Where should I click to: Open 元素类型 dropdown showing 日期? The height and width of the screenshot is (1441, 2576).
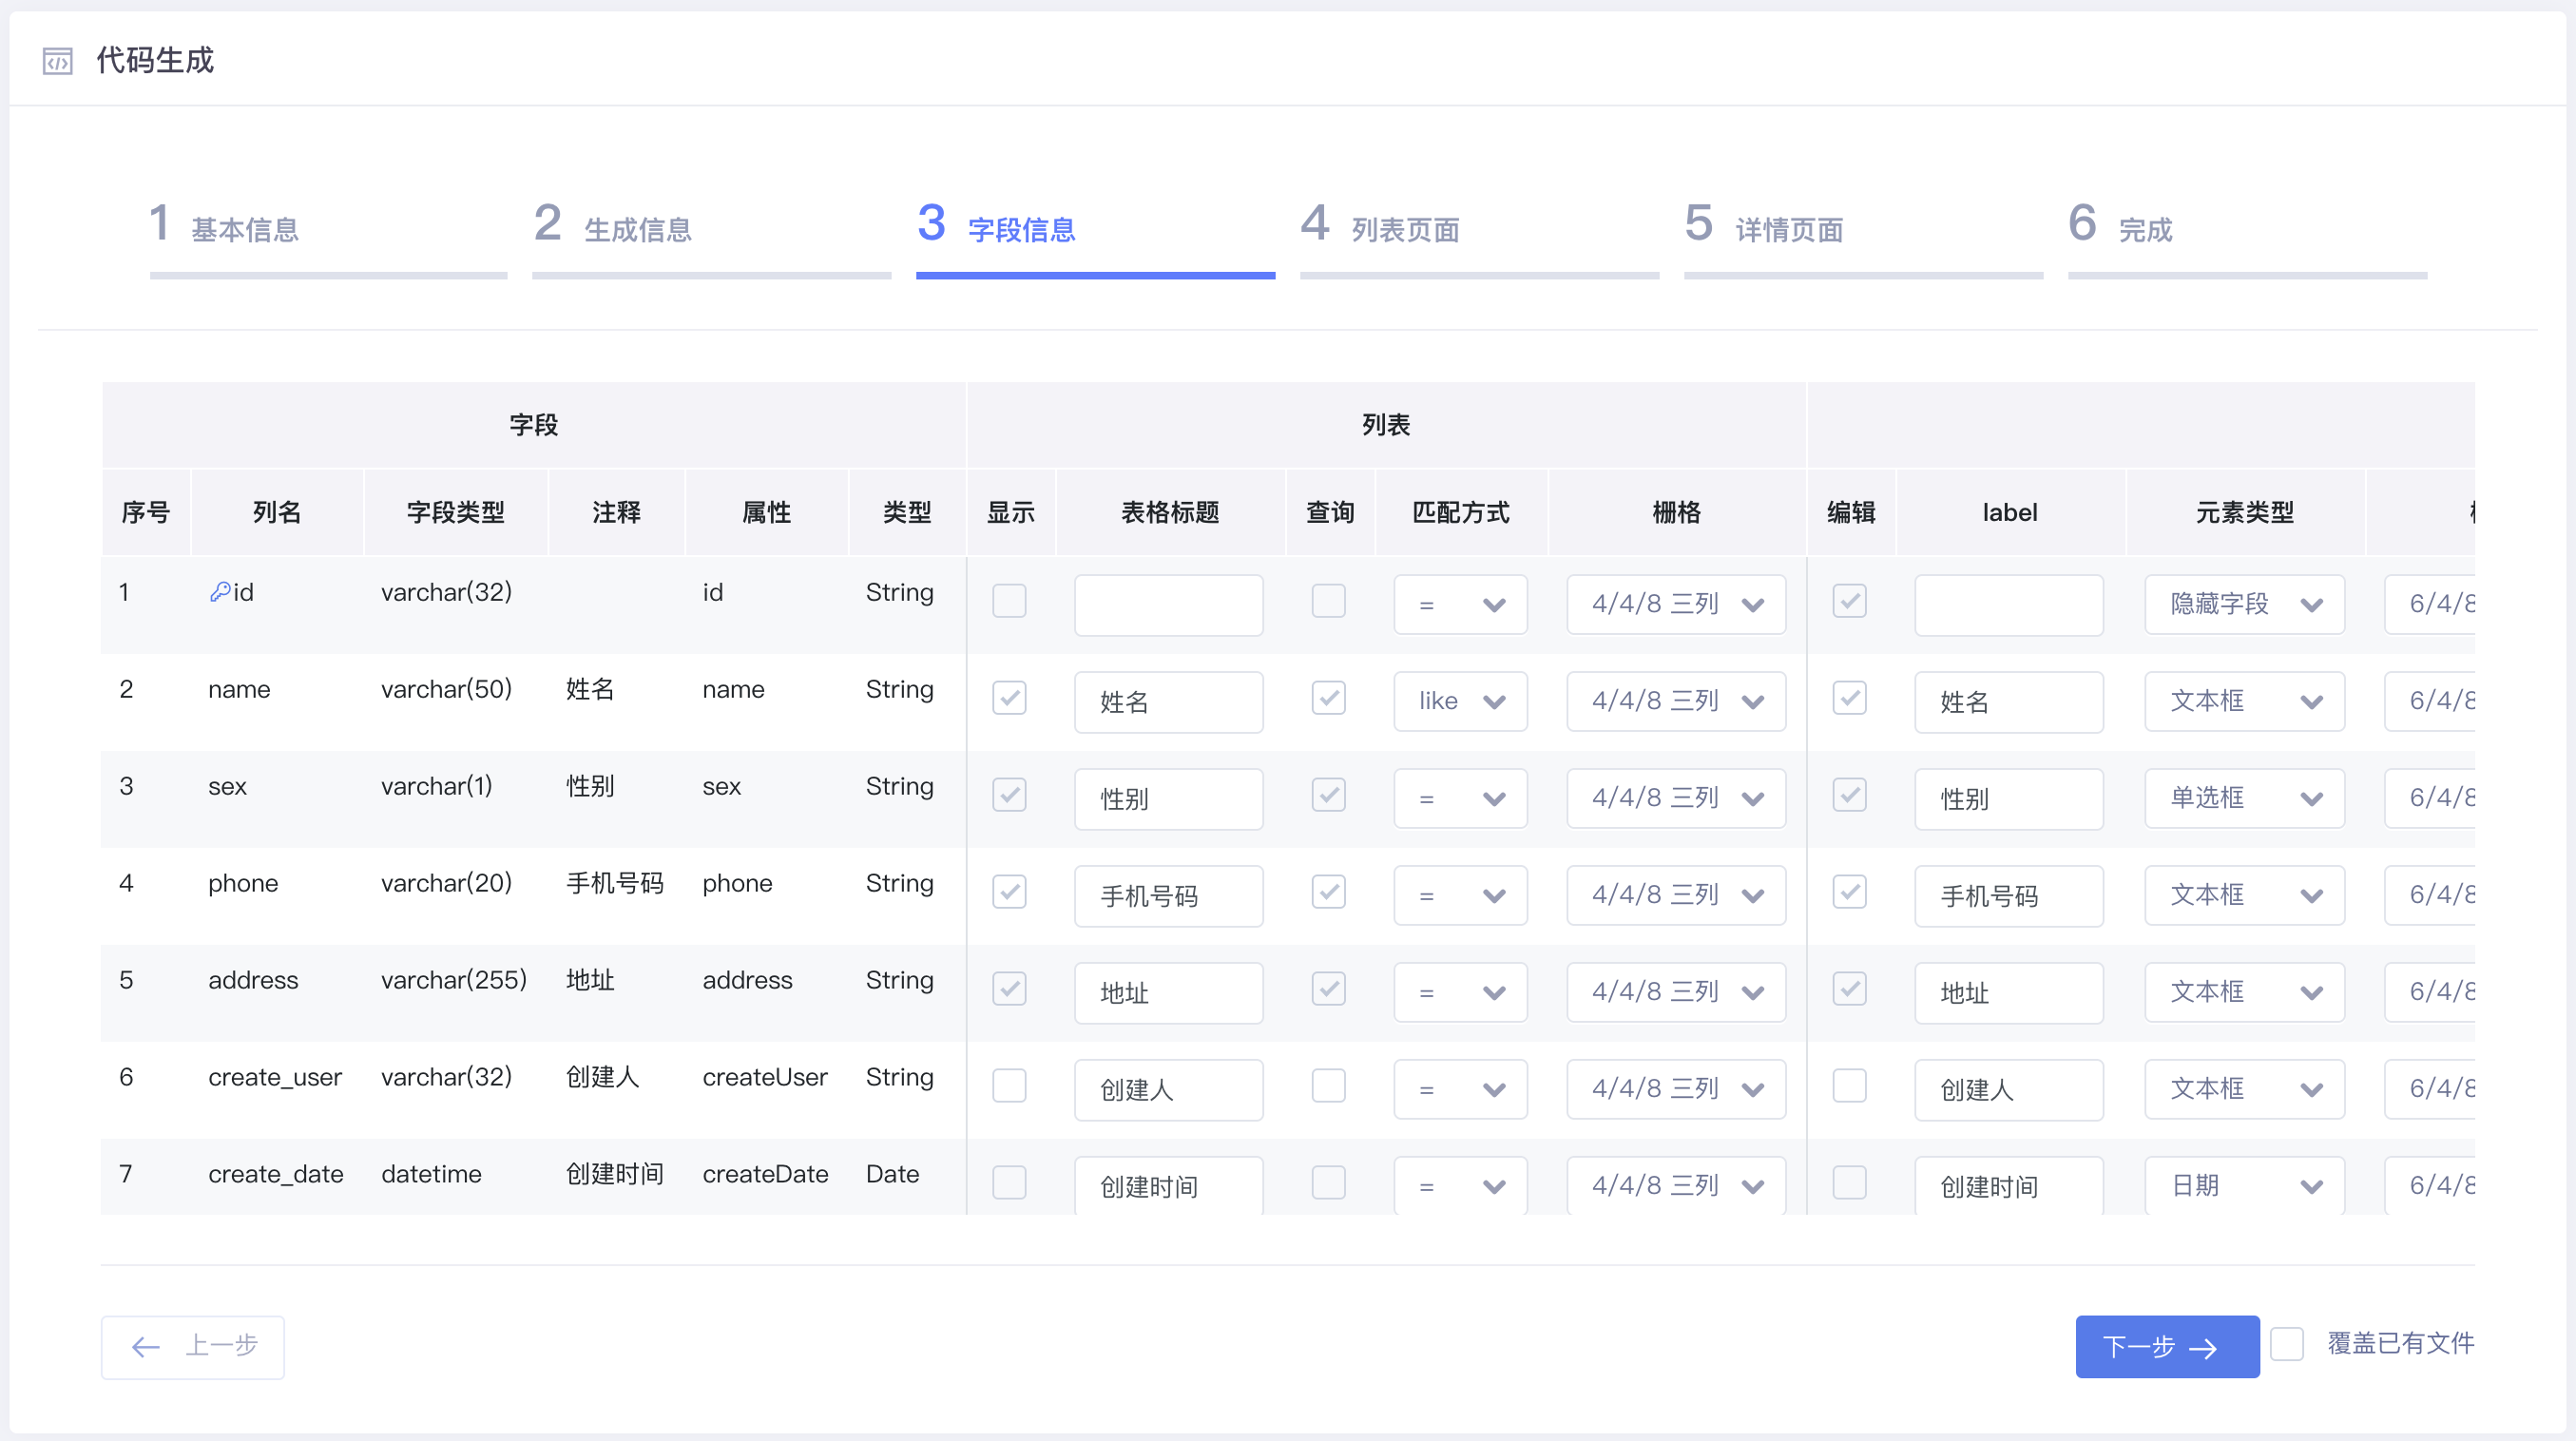(x=2244, y=1187)
